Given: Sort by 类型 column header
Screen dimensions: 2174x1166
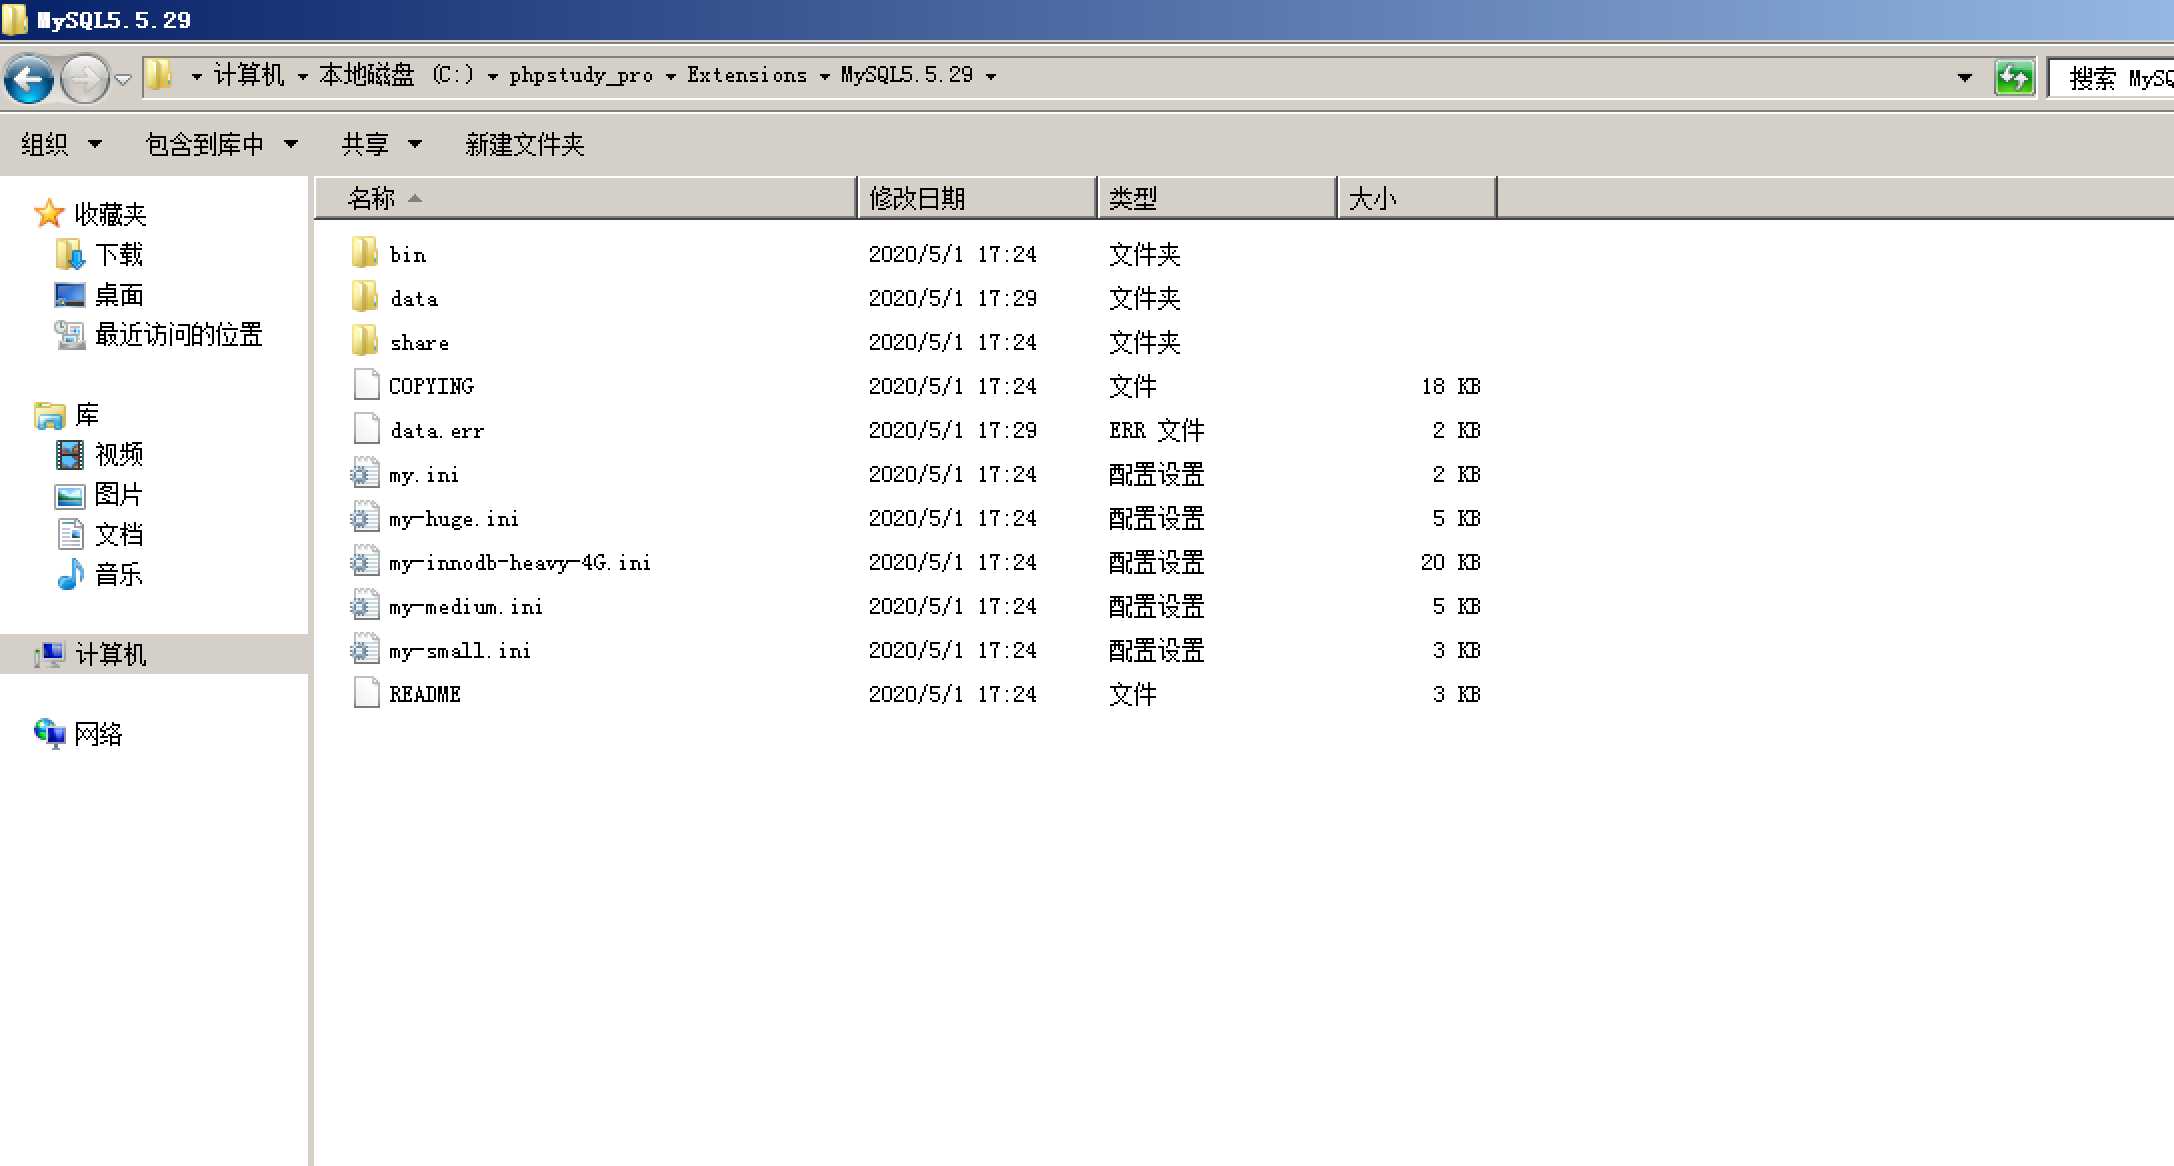Looking at the screenshot, I should click(1217, 198).
